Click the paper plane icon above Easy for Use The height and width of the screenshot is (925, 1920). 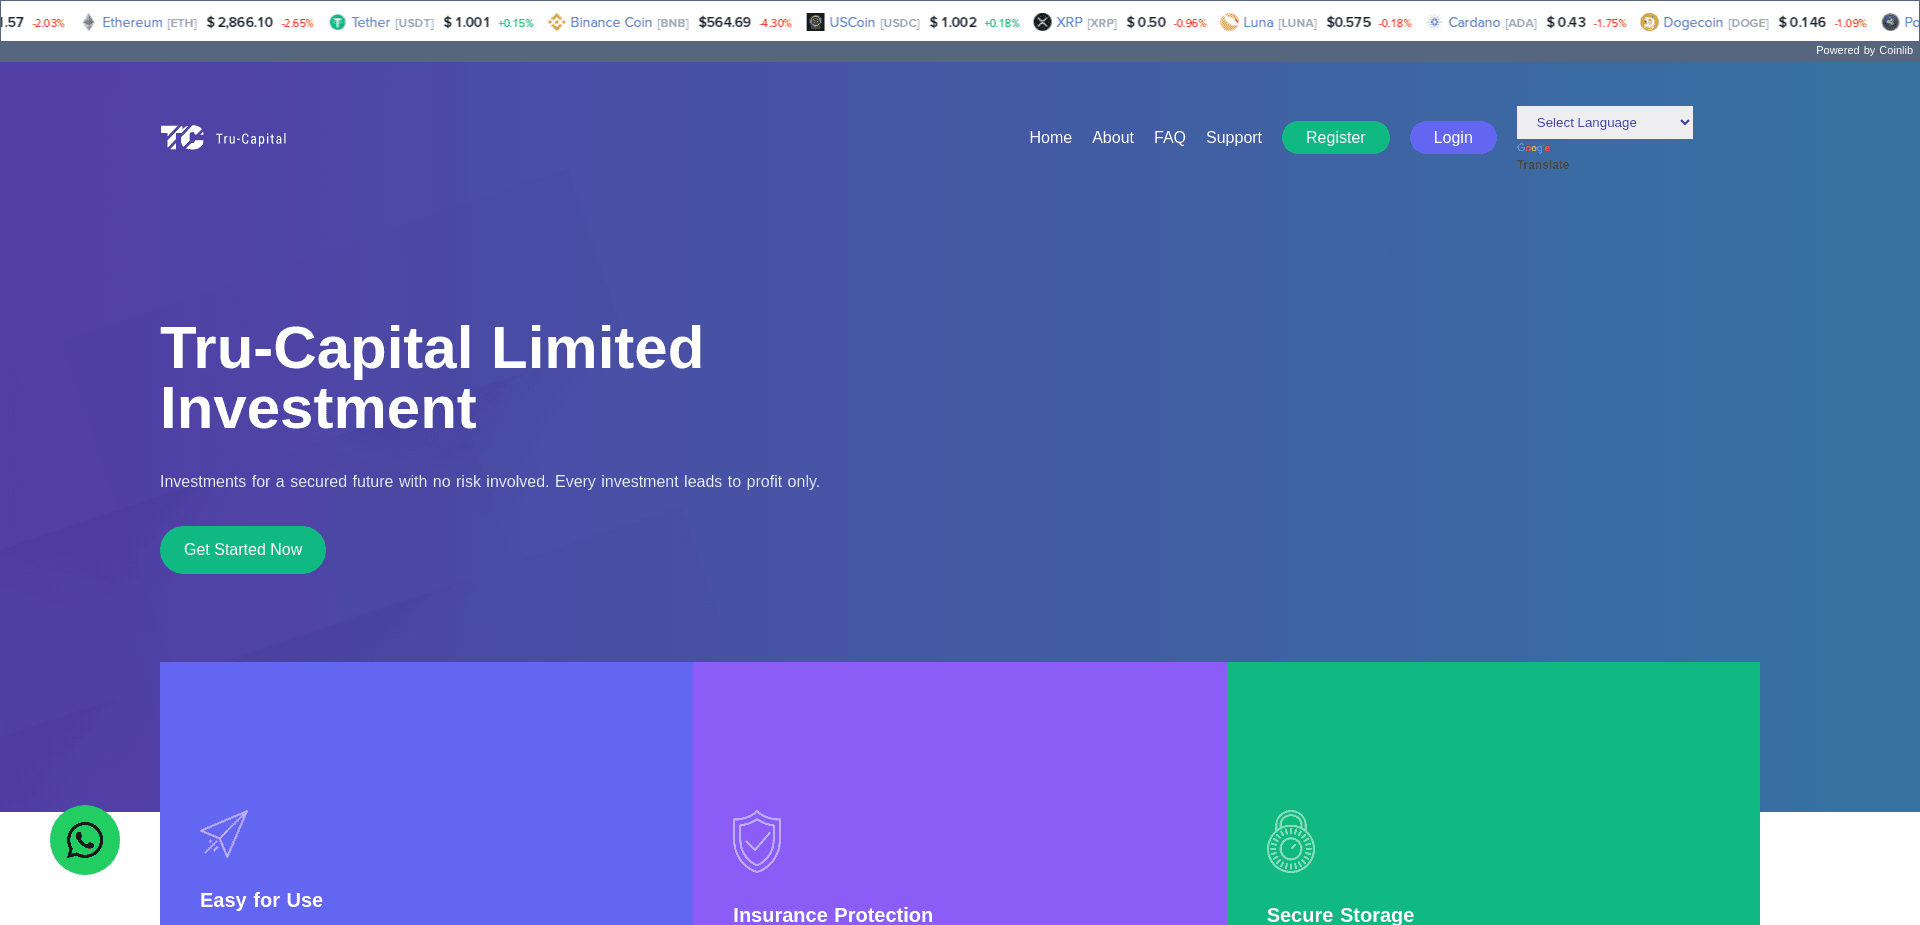coord(223,833)
